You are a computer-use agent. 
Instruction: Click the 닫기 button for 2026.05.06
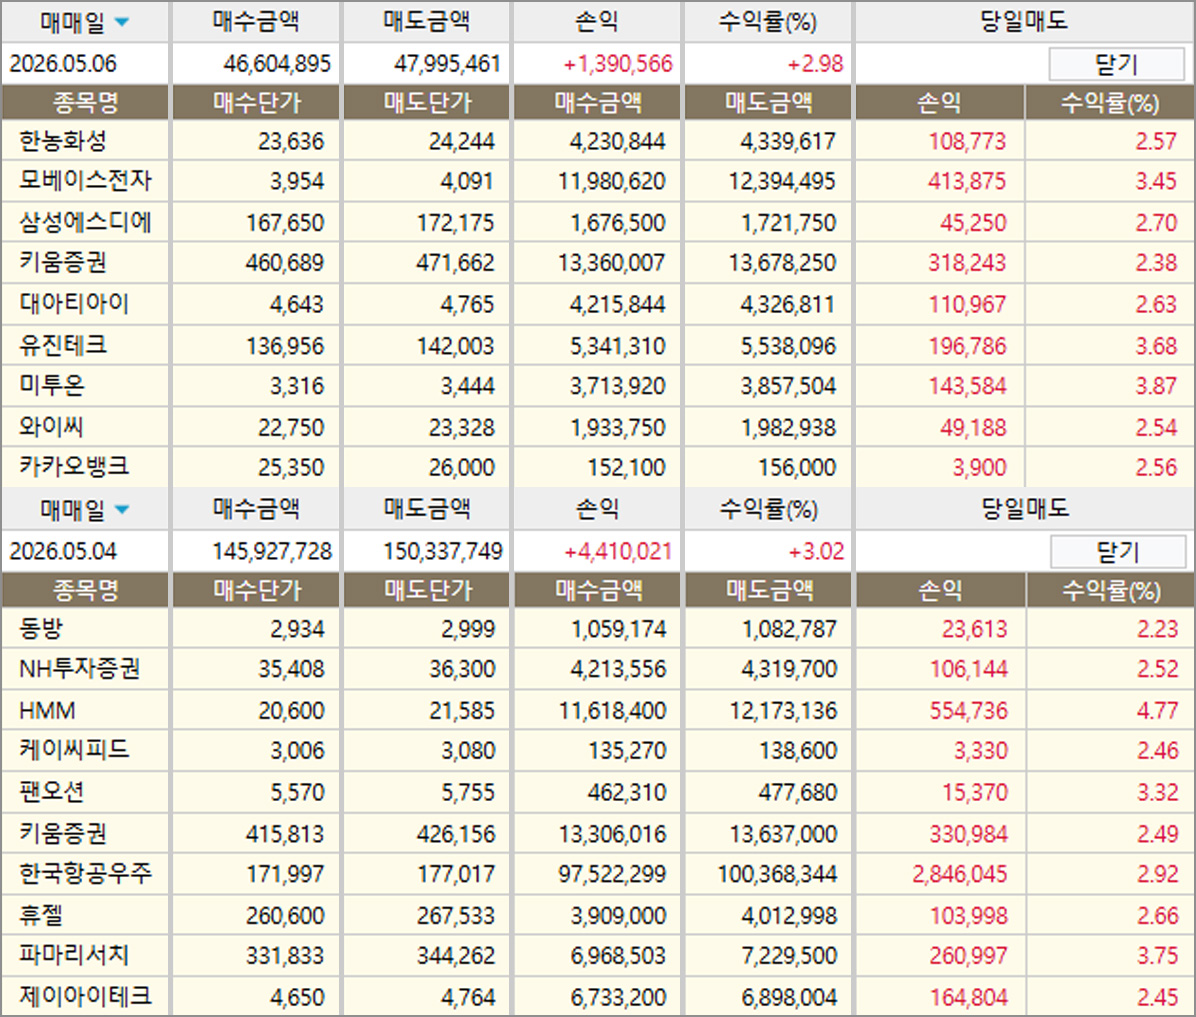tap(1116, 64)
